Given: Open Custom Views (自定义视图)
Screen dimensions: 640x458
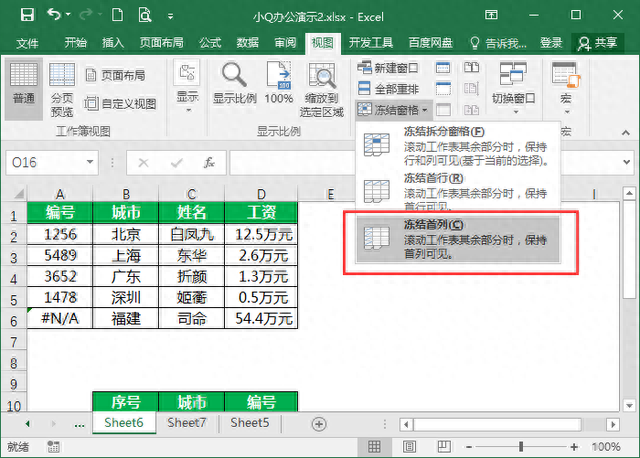Looking at the screenshot, I should click(120, 104).
